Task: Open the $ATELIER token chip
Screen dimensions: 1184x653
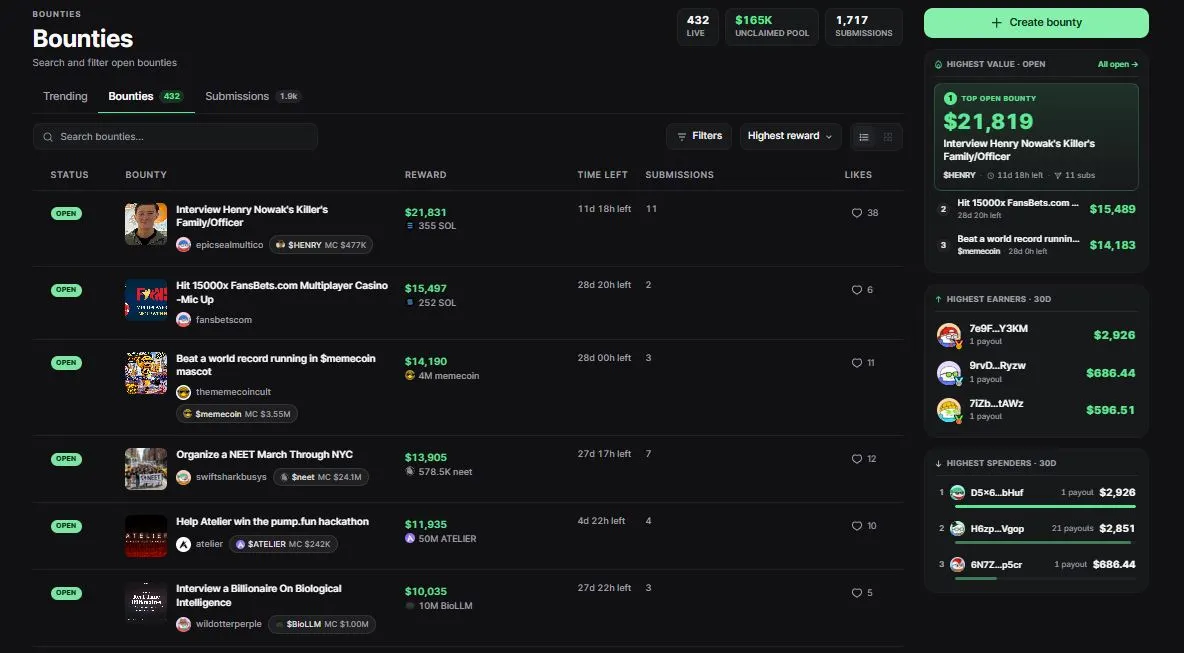Action: 283,544
